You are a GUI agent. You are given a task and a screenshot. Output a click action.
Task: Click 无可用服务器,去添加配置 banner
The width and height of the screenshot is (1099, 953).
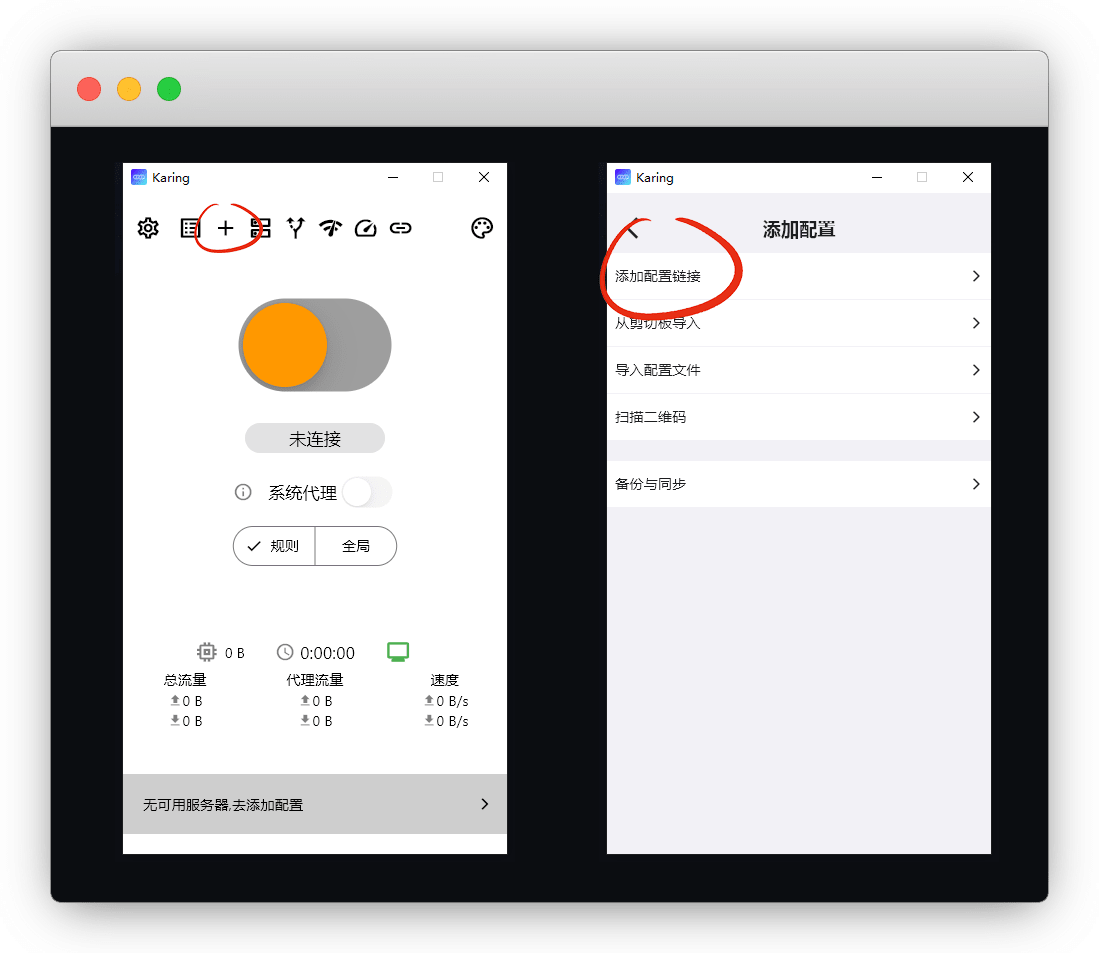314,804
